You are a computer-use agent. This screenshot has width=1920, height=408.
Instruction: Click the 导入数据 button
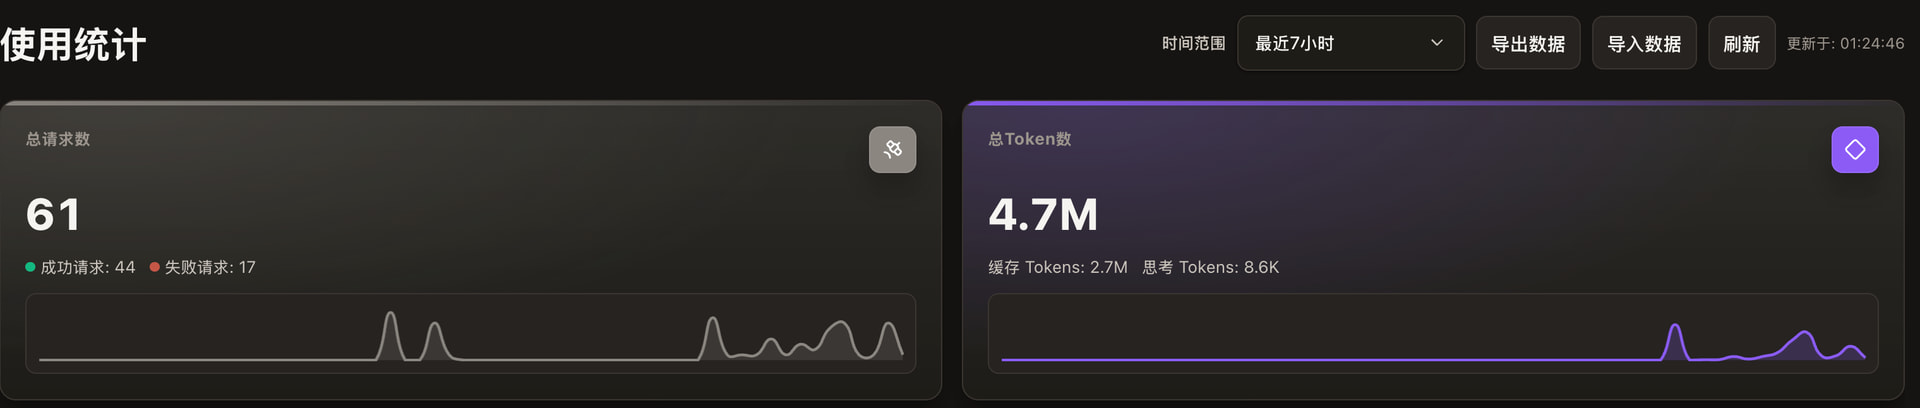[x=1644, y=43]
